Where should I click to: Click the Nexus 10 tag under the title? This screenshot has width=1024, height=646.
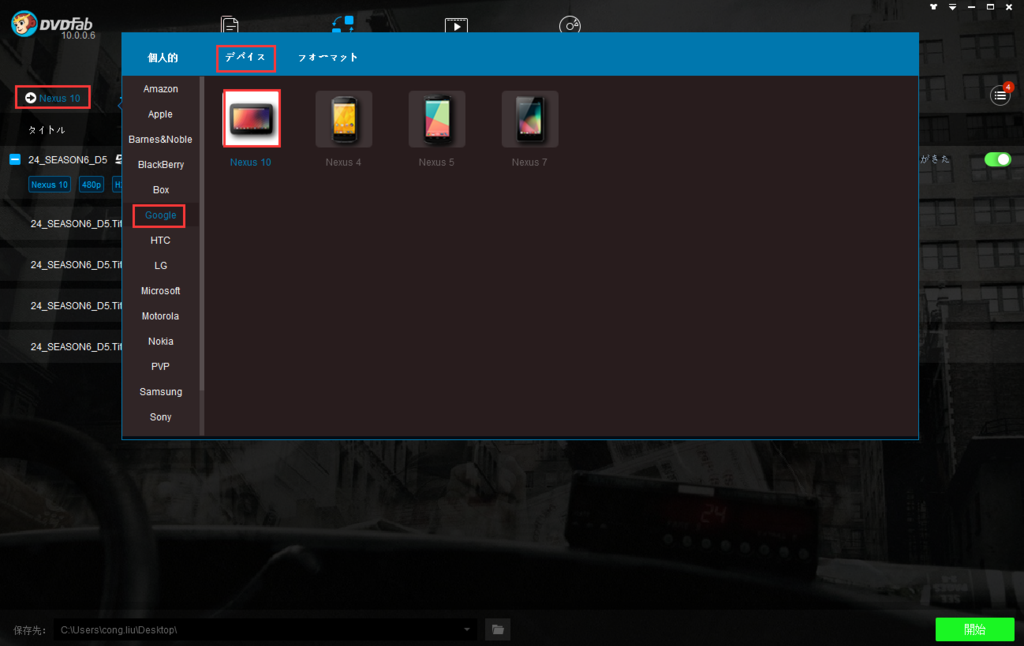click(50, 185)
